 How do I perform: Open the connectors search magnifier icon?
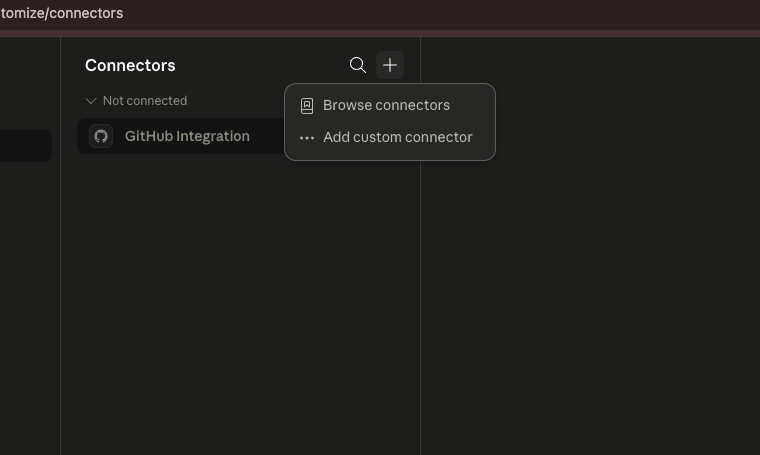pyautogui.click(x=358, y=65)
